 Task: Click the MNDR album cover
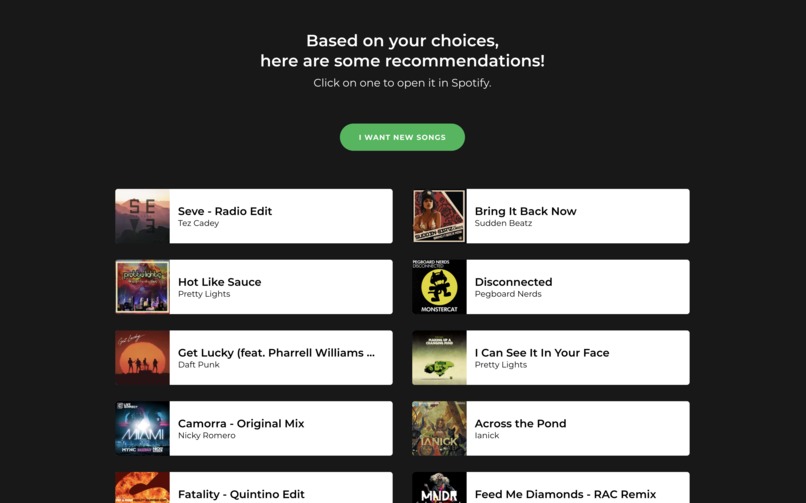(439, 488)
